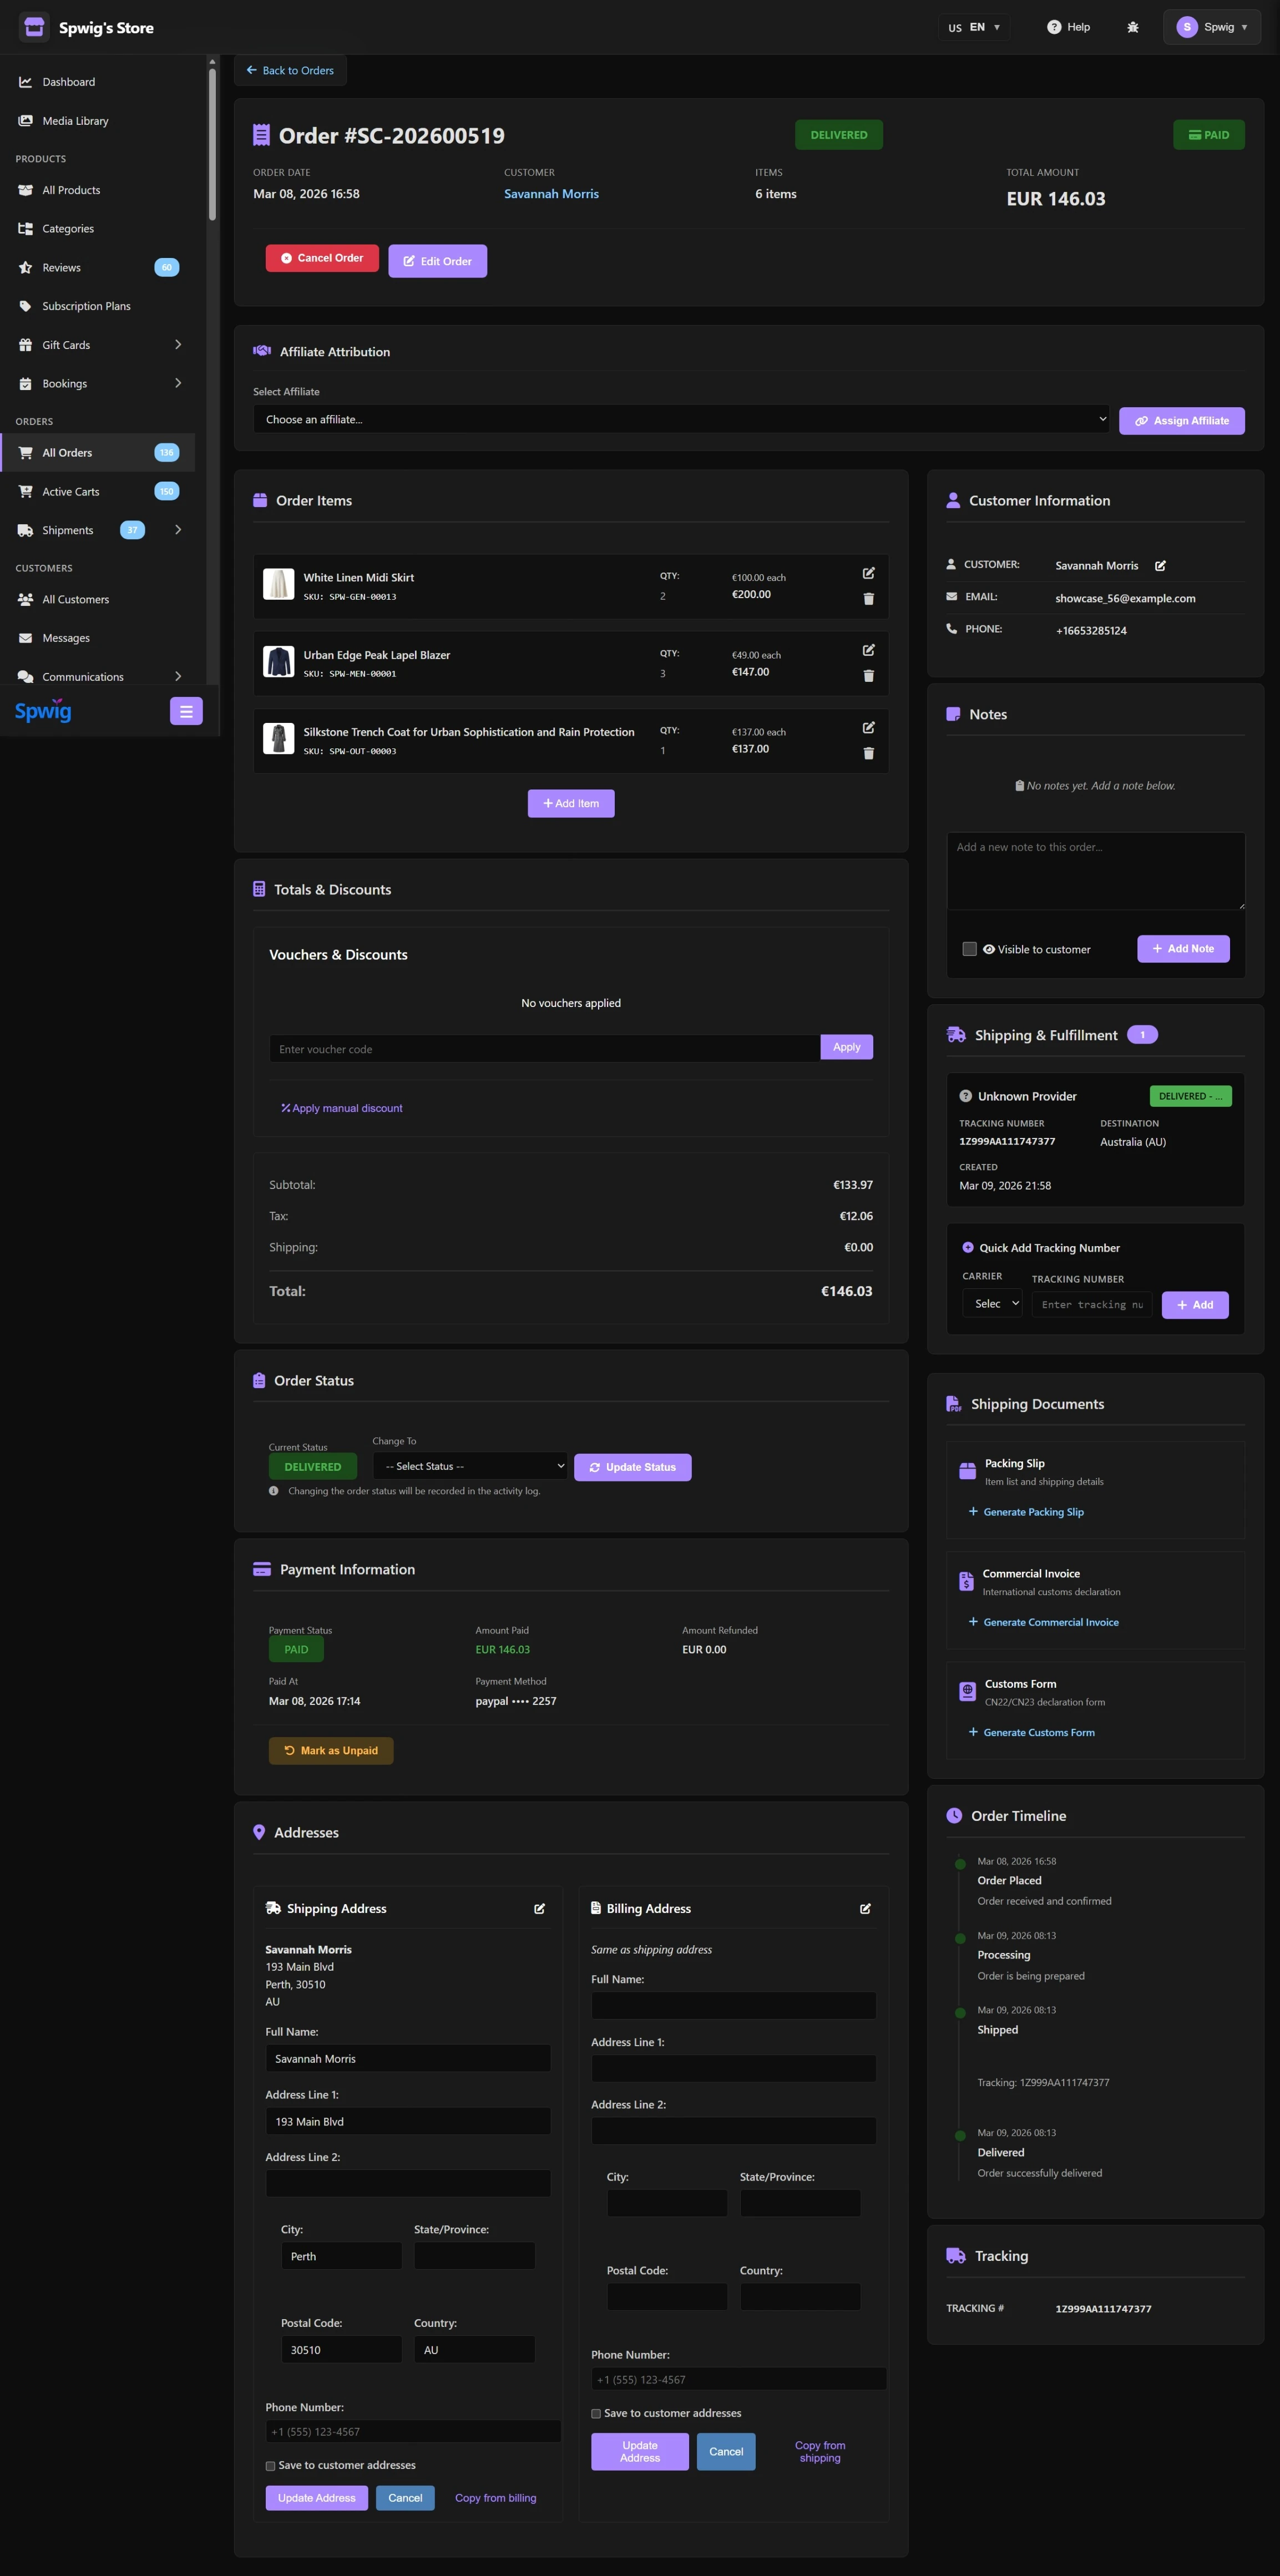
Task: Delete the Silkstone Trench Coat item
Action: click(868, 753)
